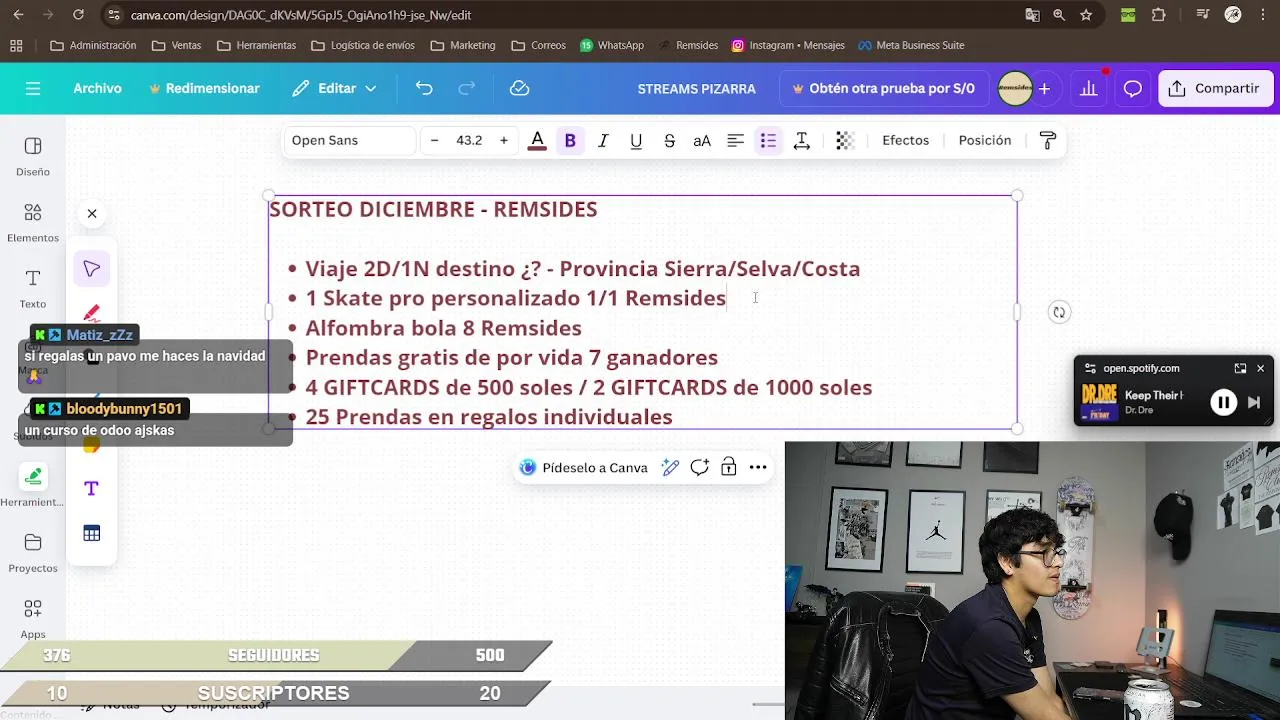Open the Correos bookmarks folder
1280x720 pixels.
click(x=538, y=45)
